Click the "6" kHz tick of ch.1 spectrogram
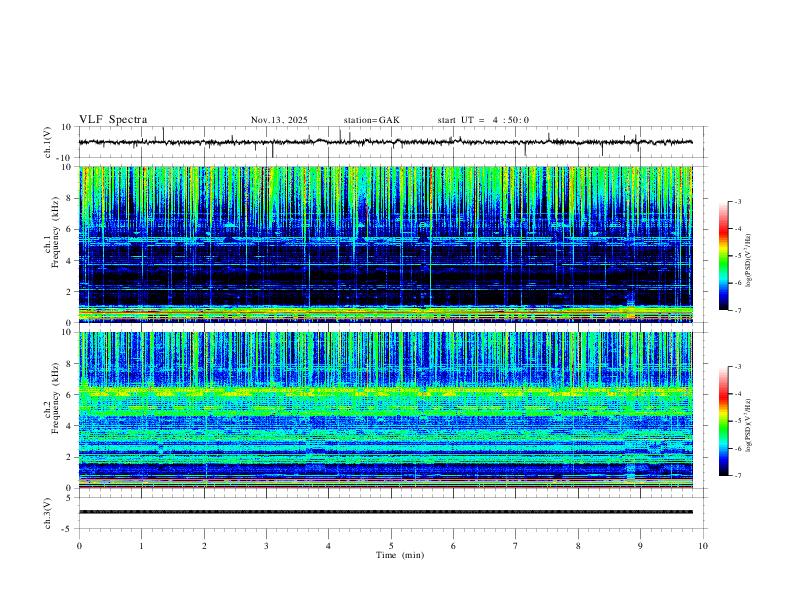Image resolution: width=792 pixels, height=612 pixels. pos(70,229)
